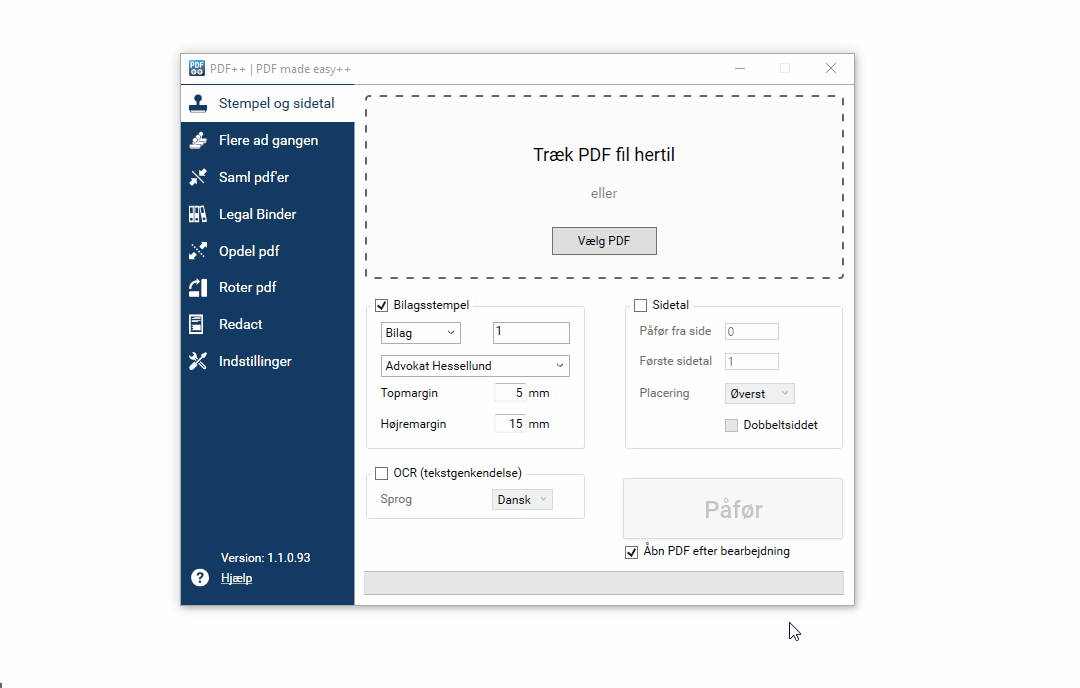Close the PDF++ window
This screenshot has width=1080, height=688.
click(x=831, y=68)
